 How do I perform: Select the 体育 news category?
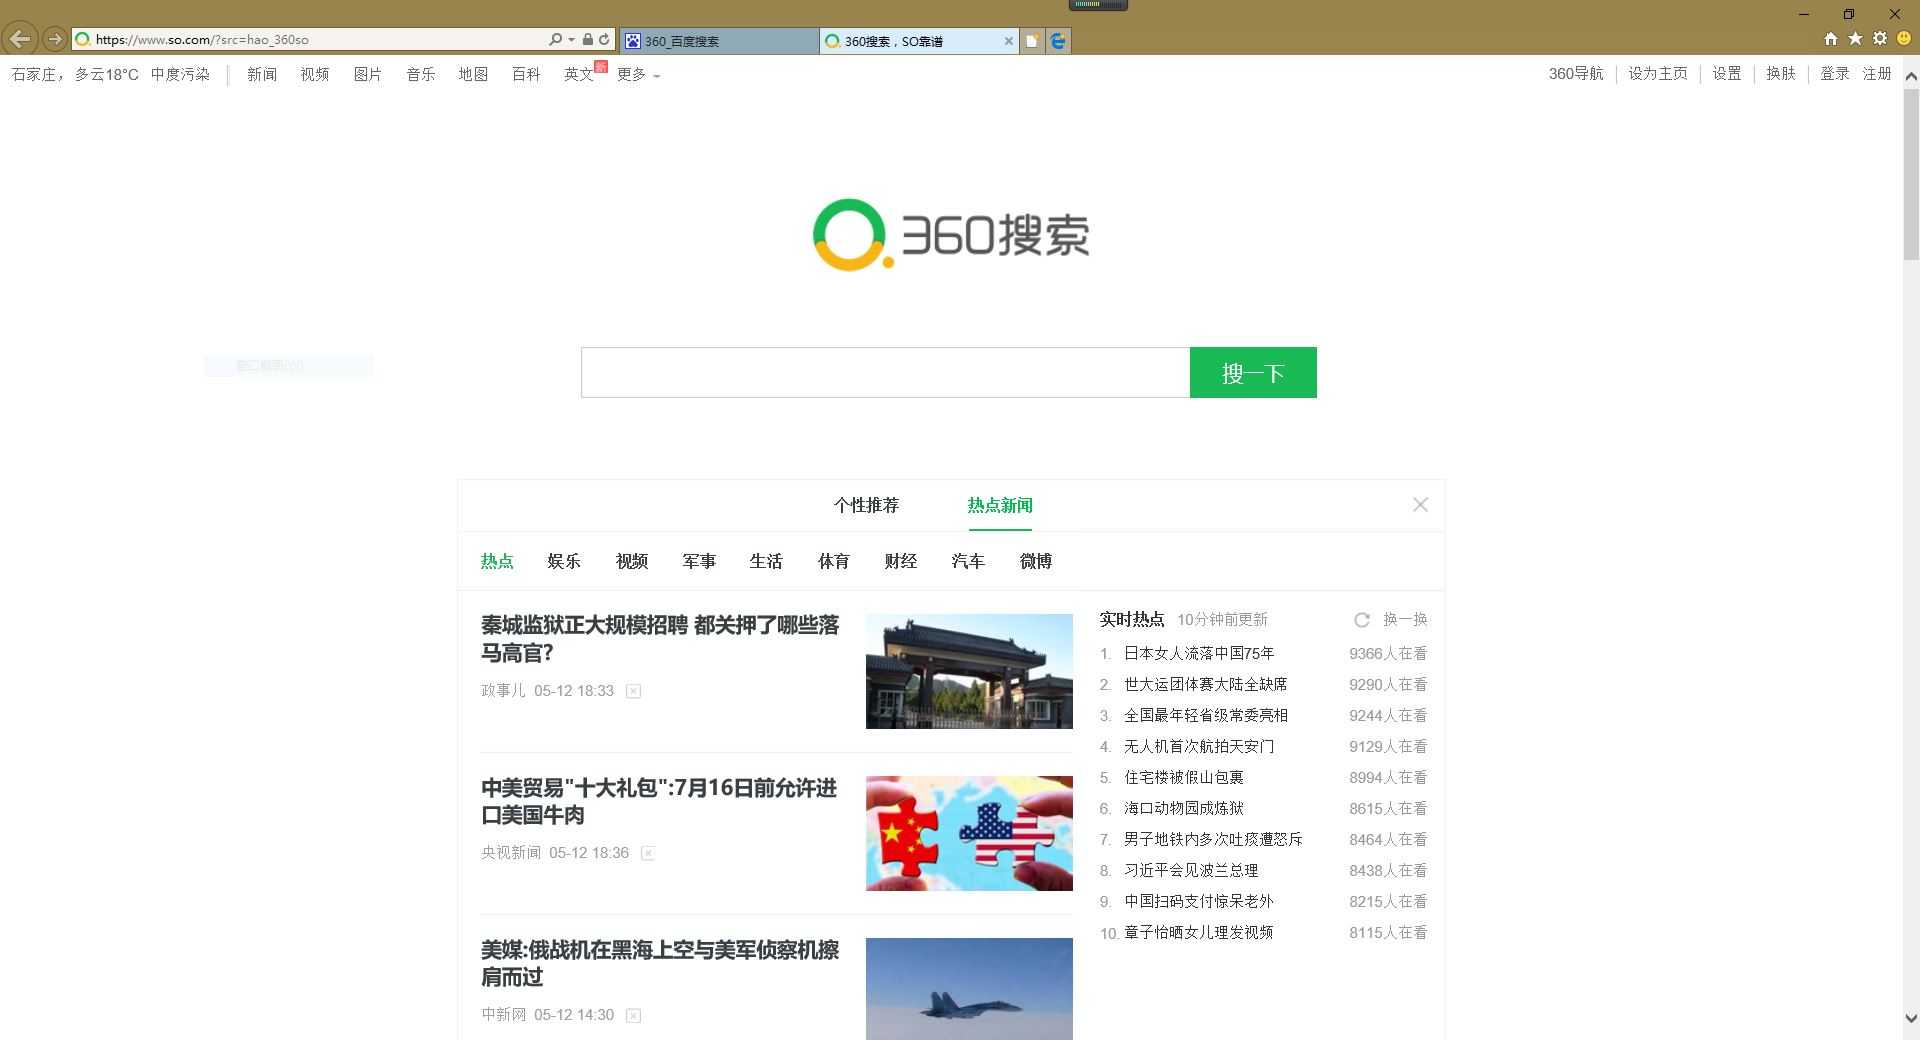point(834,561)
